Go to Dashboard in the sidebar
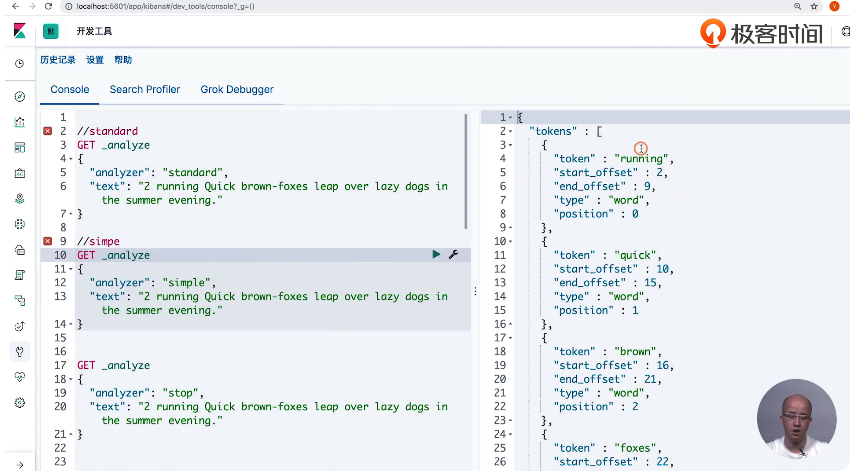This screenshot has width=851, height=476. 19,147
